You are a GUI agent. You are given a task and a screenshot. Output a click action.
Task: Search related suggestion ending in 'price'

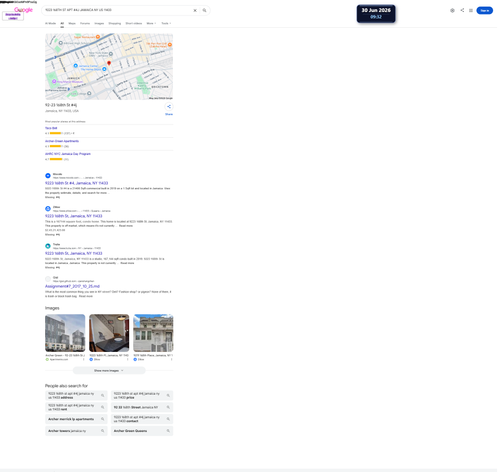click(x=143, y=397)
